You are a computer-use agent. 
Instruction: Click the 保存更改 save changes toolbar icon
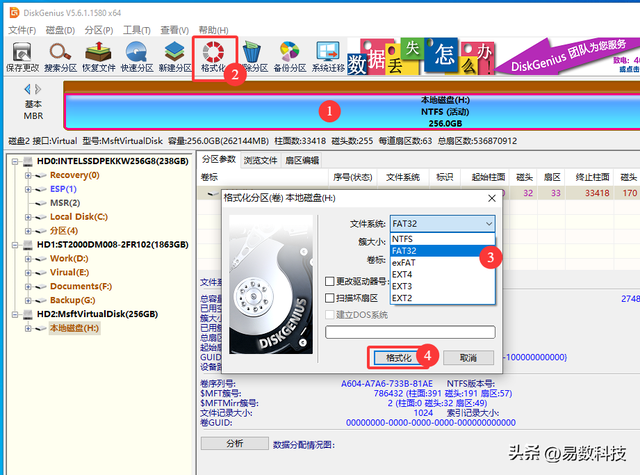click(x=22, y=57)
